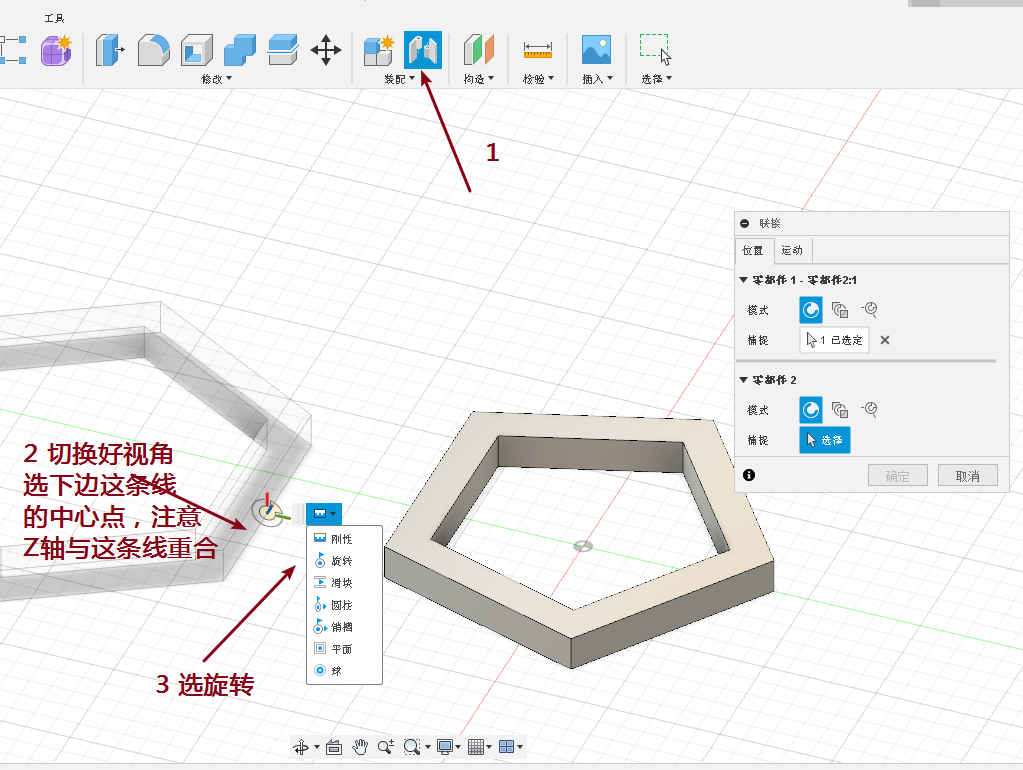The height and width of the screenshot is (770, 1023).
Task: Clear 零部件 1 selection with X
Action: [885, 340]
